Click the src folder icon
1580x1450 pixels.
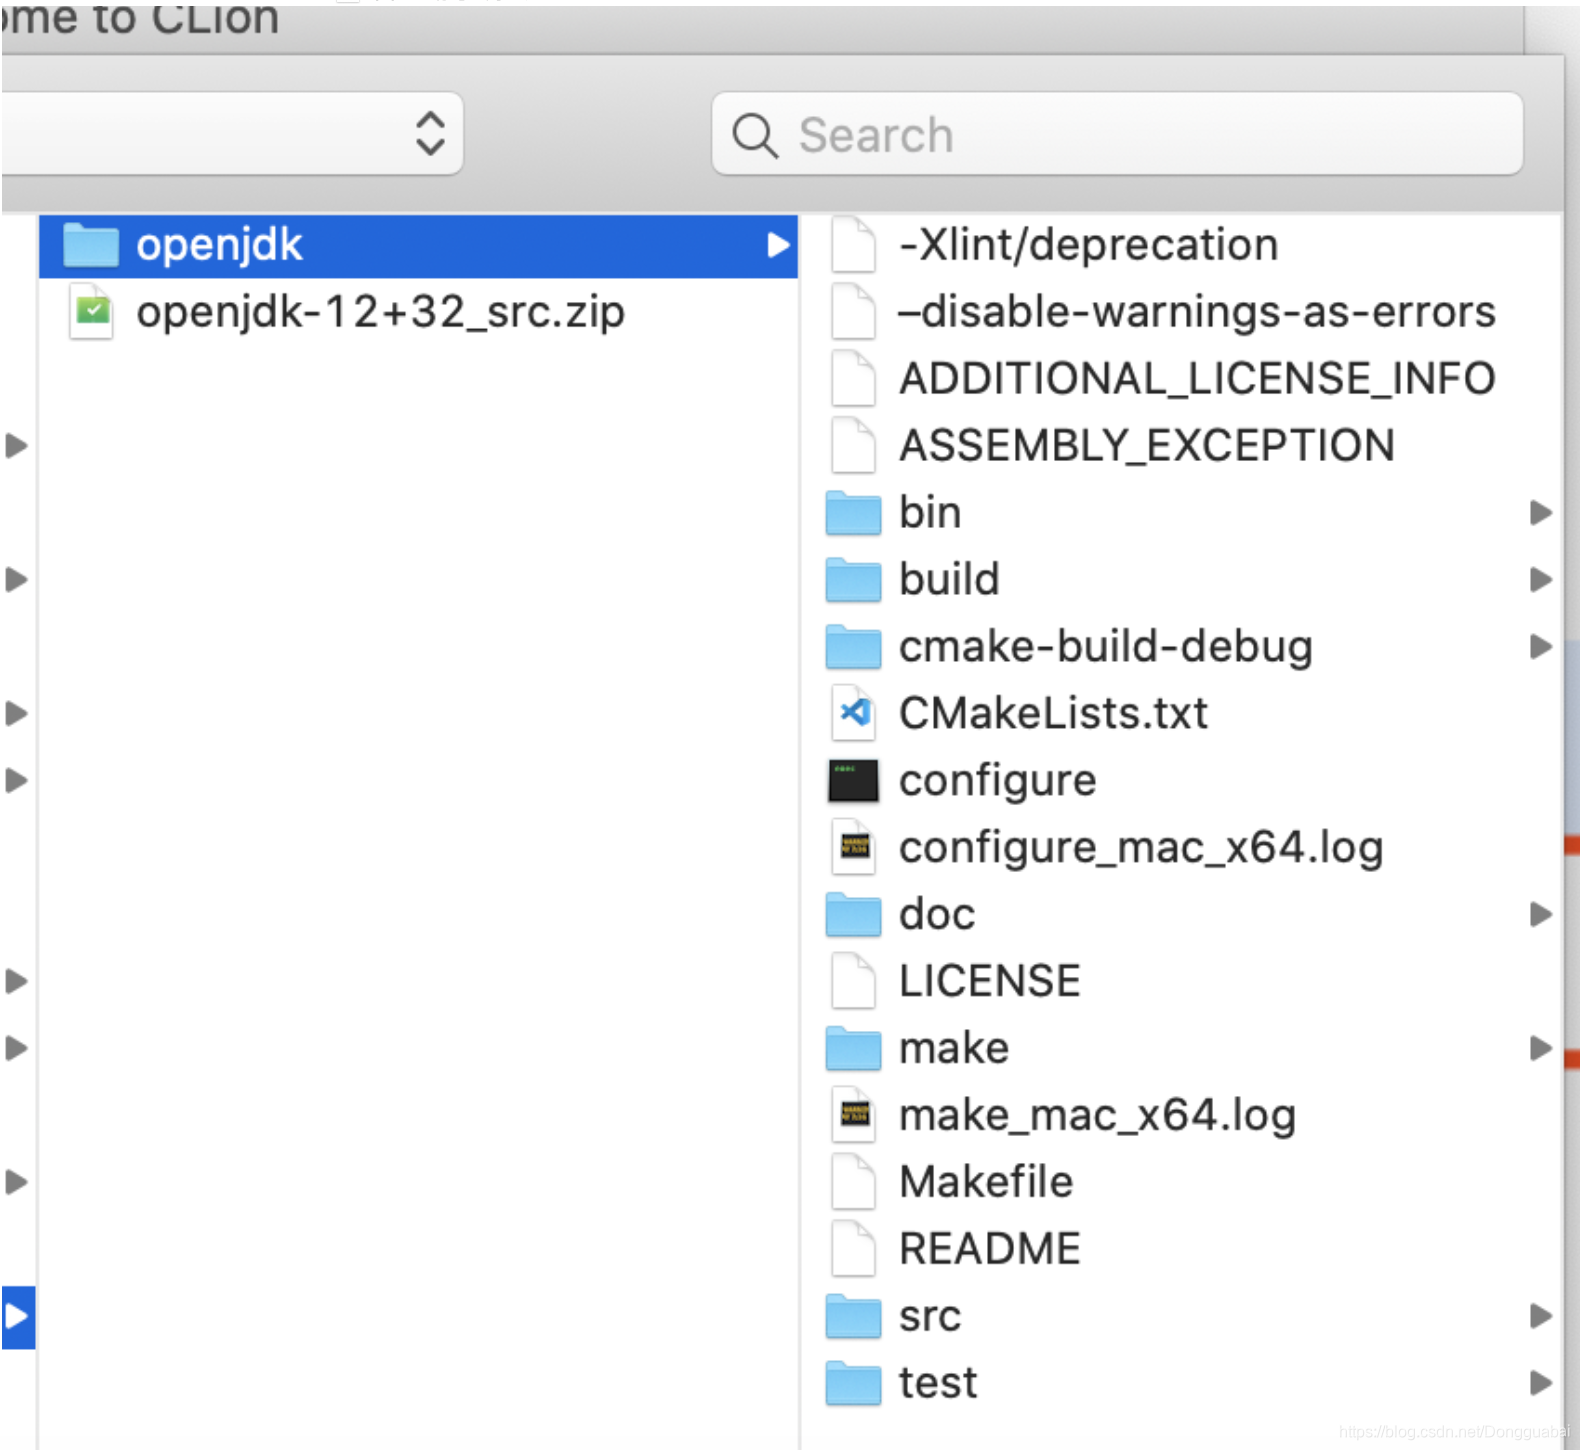click(854, 1316)
